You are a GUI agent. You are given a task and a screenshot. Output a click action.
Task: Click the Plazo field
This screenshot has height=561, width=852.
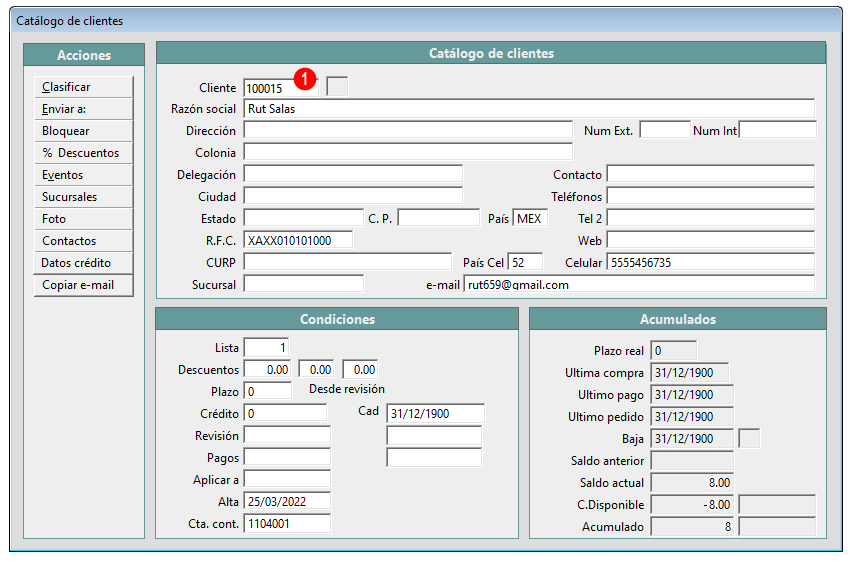click(x=268, y=391)
